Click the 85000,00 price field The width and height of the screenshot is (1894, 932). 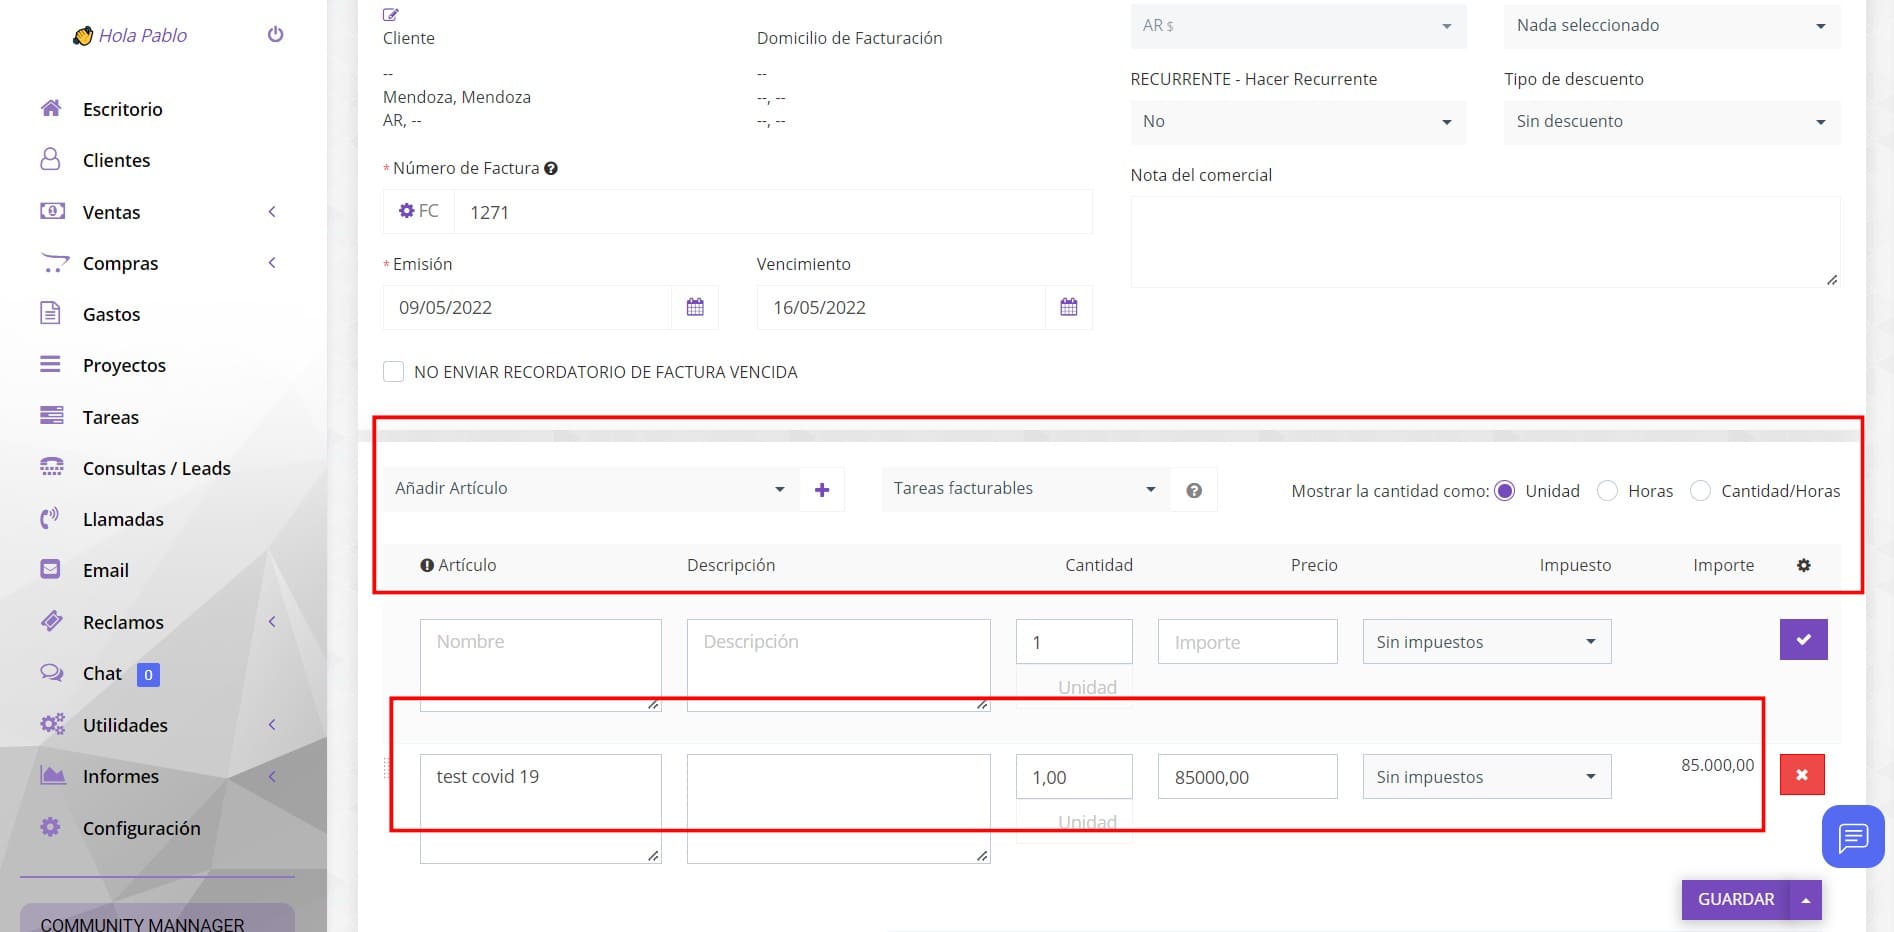(x=1248, y=777)
